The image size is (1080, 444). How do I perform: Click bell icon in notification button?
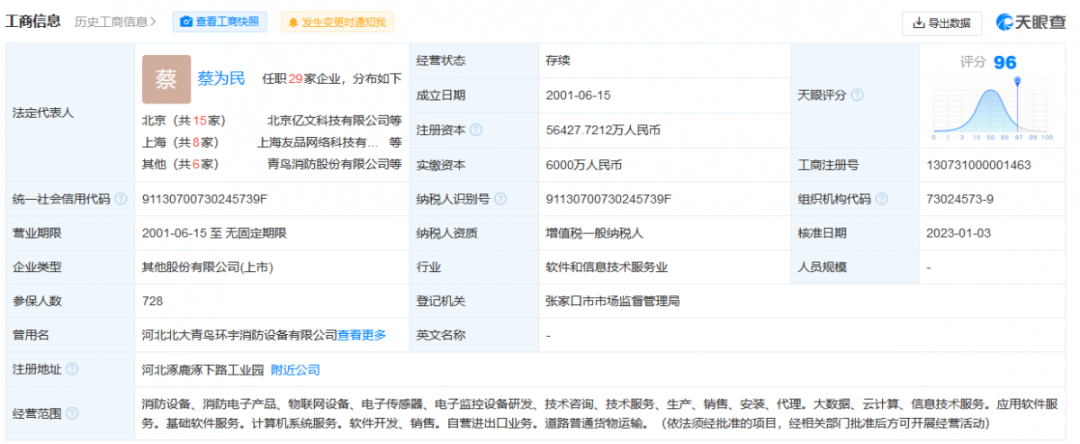click(293, 22)
